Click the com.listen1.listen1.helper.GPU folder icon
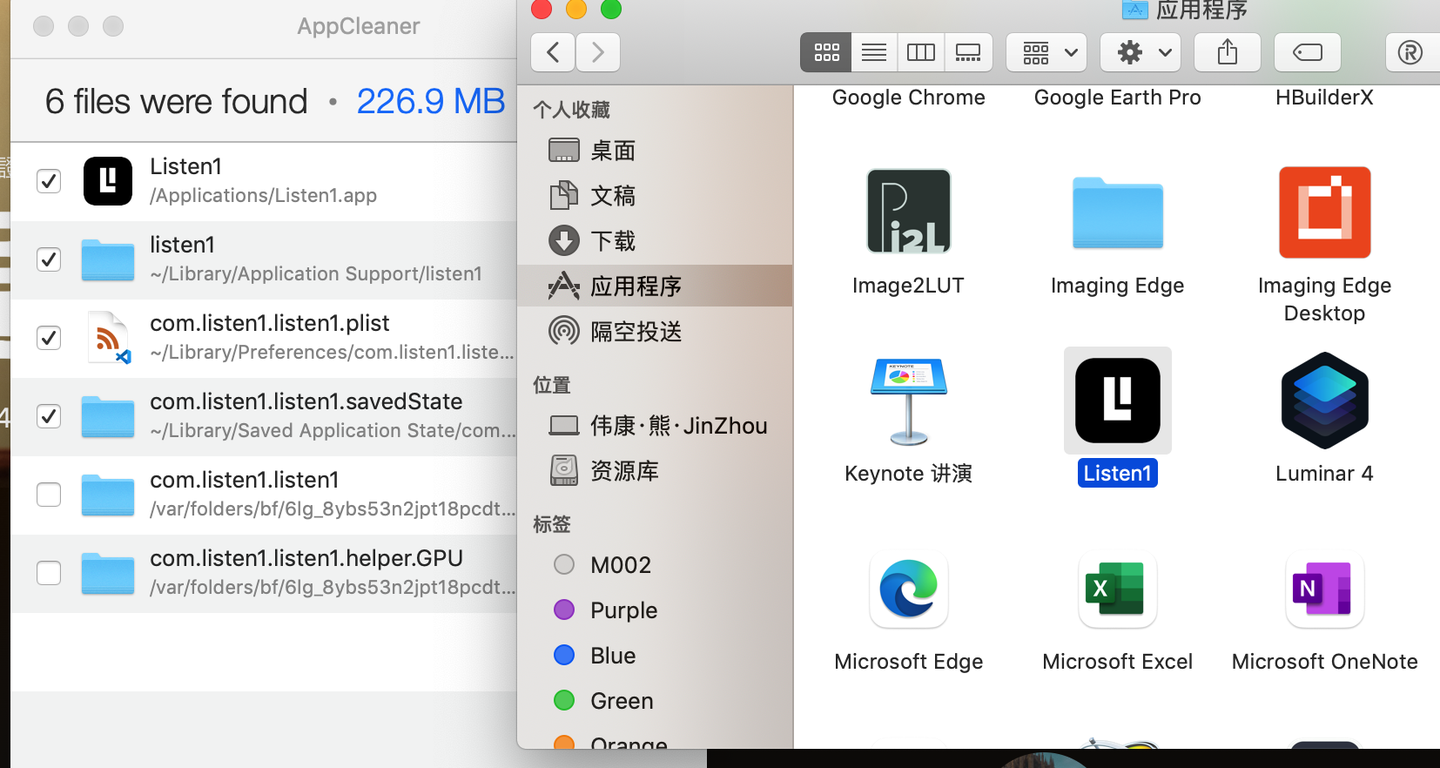 [108, 573]
